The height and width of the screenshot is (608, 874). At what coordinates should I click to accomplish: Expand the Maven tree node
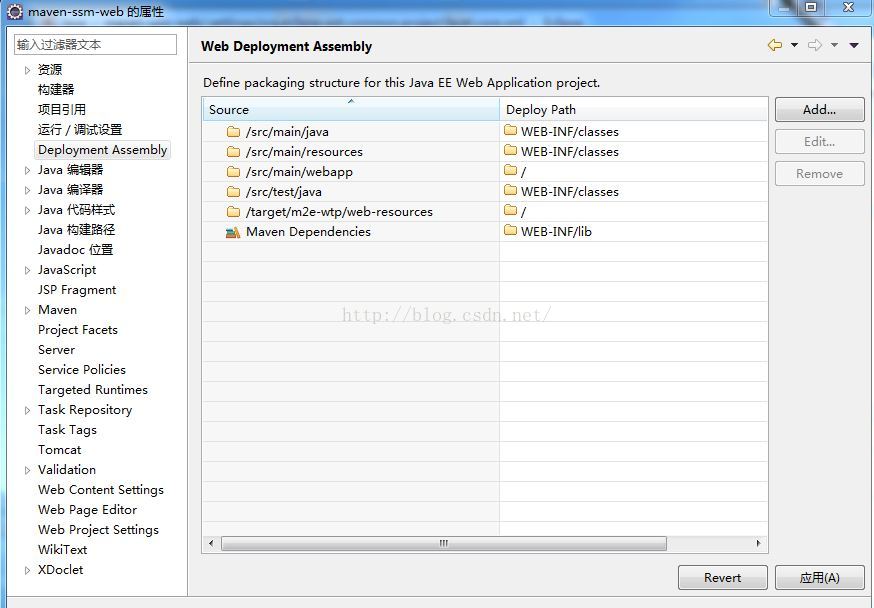tap(27, 310)
